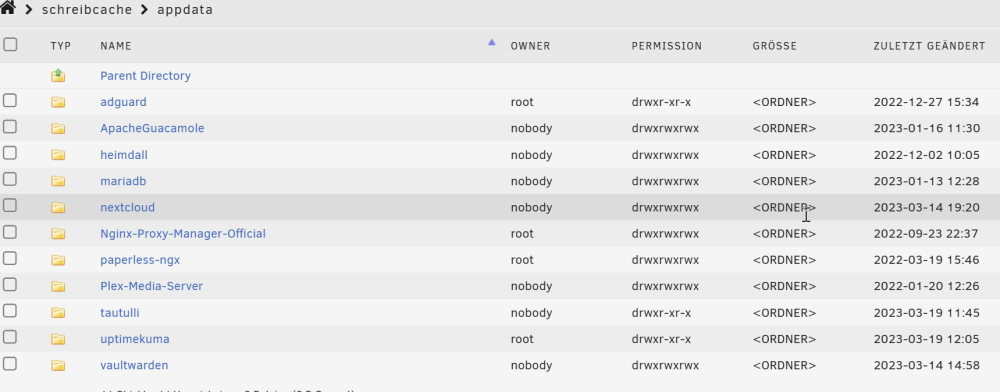Open the vaultwarden folder link
The width and height of the screenshot is (1000, 392).
point(134,365)
